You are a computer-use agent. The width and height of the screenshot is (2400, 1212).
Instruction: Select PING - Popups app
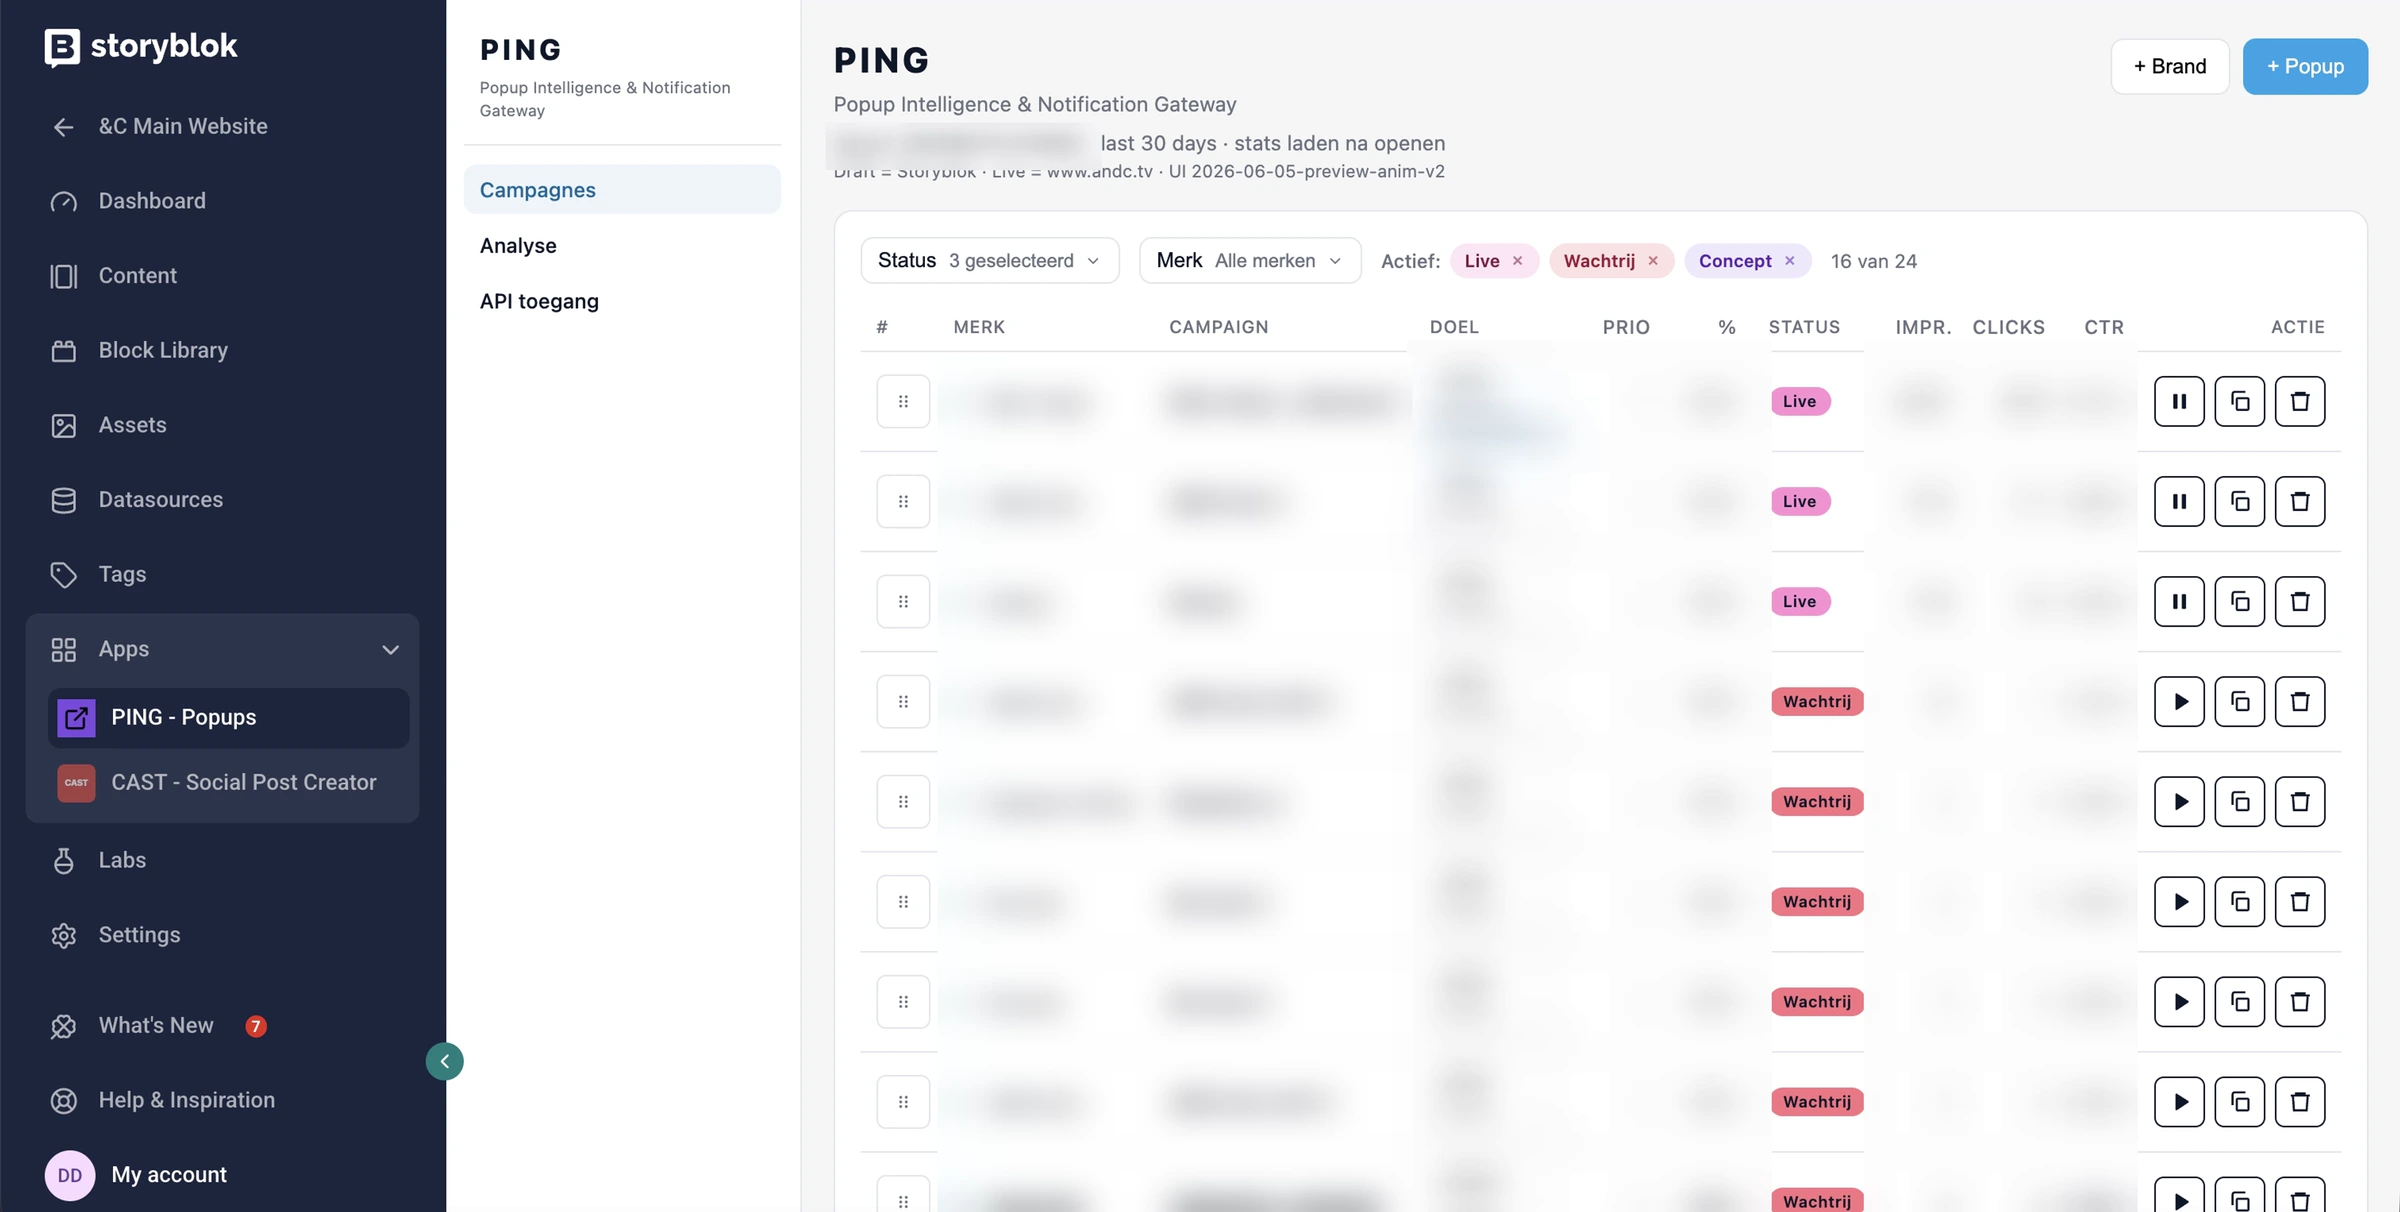tap(228, 717)
